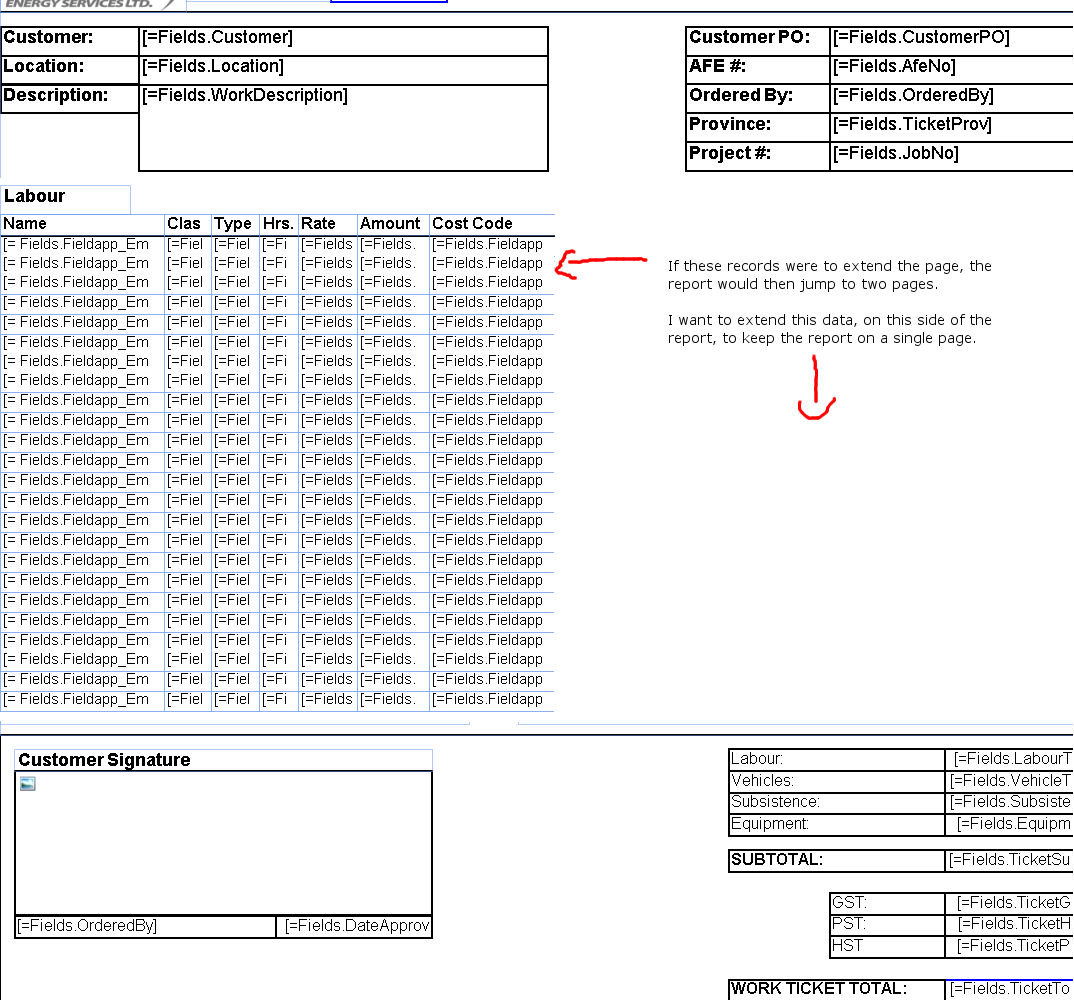Select the Vehicles: label

pyautogui.click(x=836, y=782)
